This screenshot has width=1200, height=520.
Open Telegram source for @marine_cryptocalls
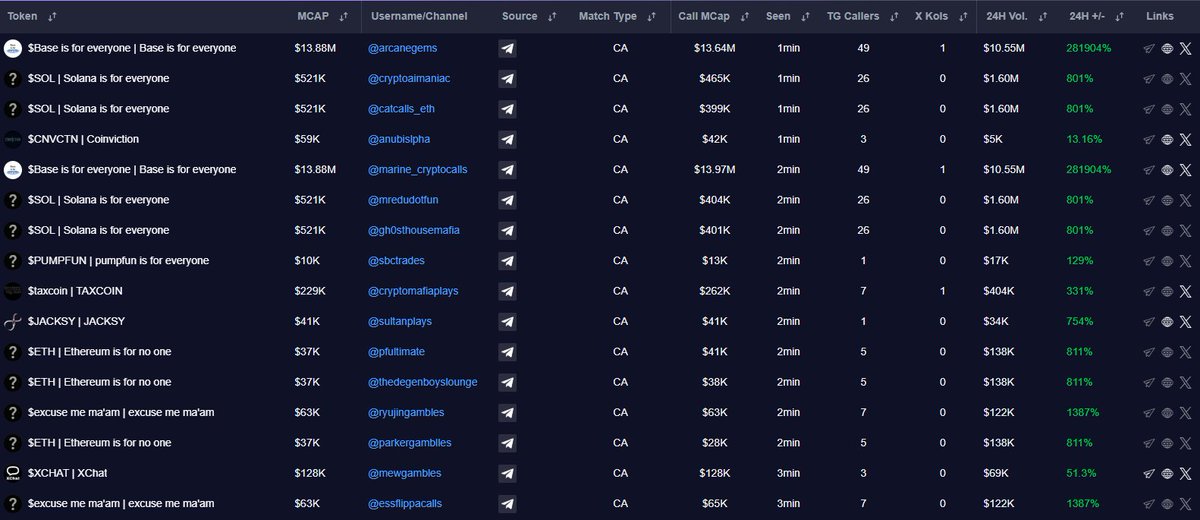pyautogui.click(x=507, y=169)
